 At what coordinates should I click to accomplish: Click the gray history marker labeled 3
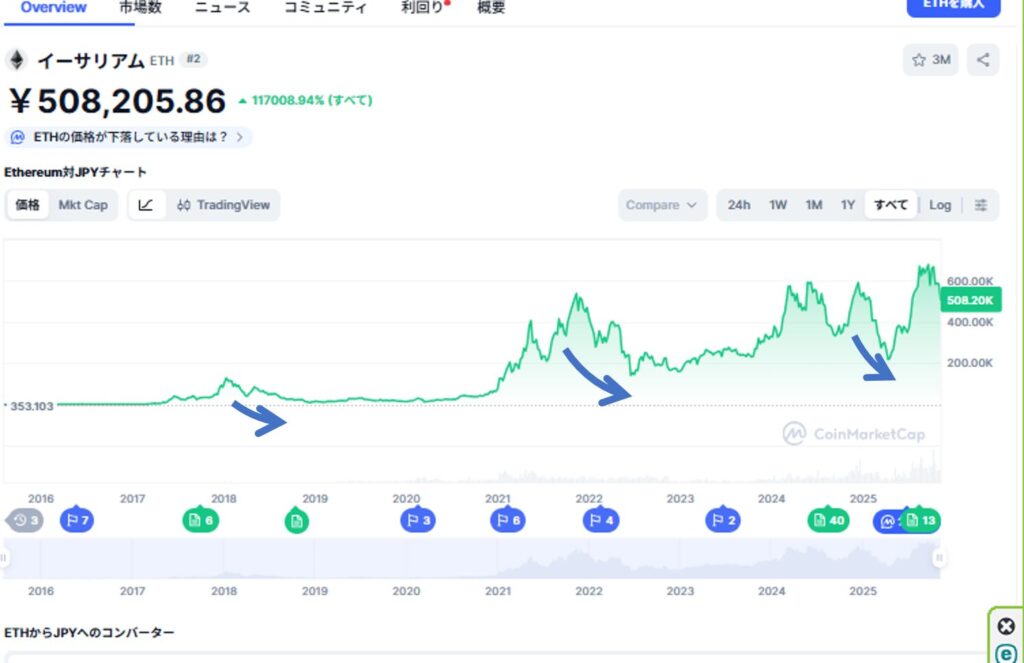point(26,520)
